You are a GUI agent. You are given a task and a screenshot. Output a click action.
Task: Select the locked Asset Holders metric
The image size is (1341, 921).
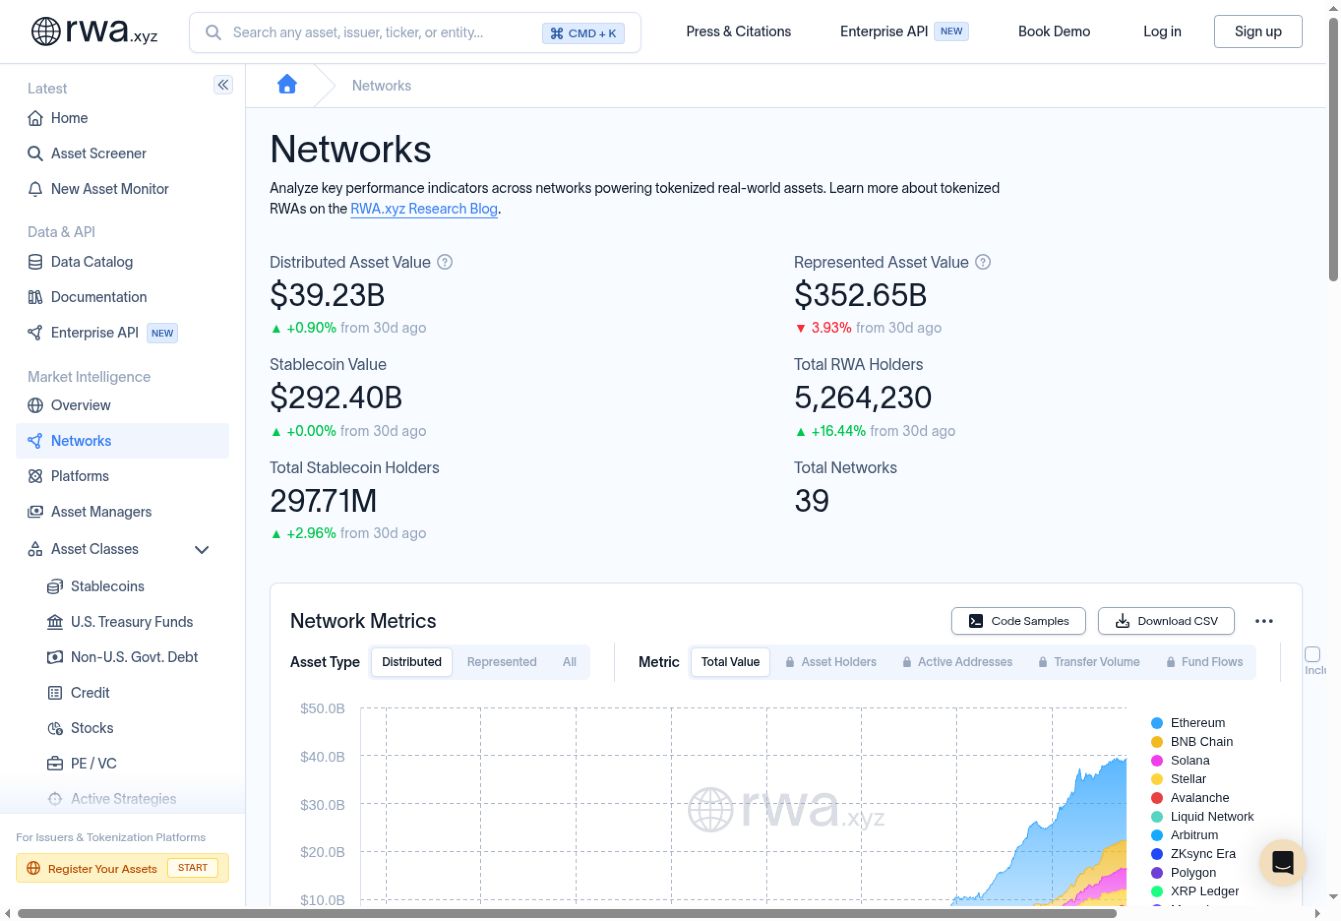coord(831,662)
